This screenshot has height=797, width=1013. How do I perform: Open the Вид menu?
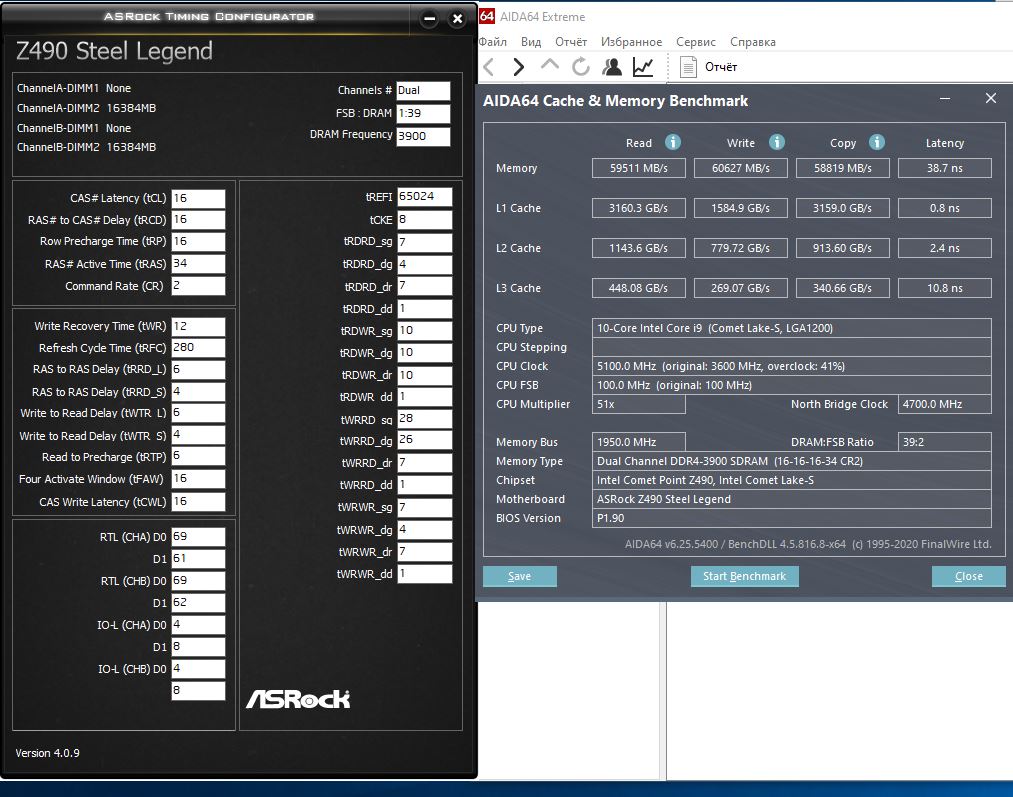coord(531,42)
